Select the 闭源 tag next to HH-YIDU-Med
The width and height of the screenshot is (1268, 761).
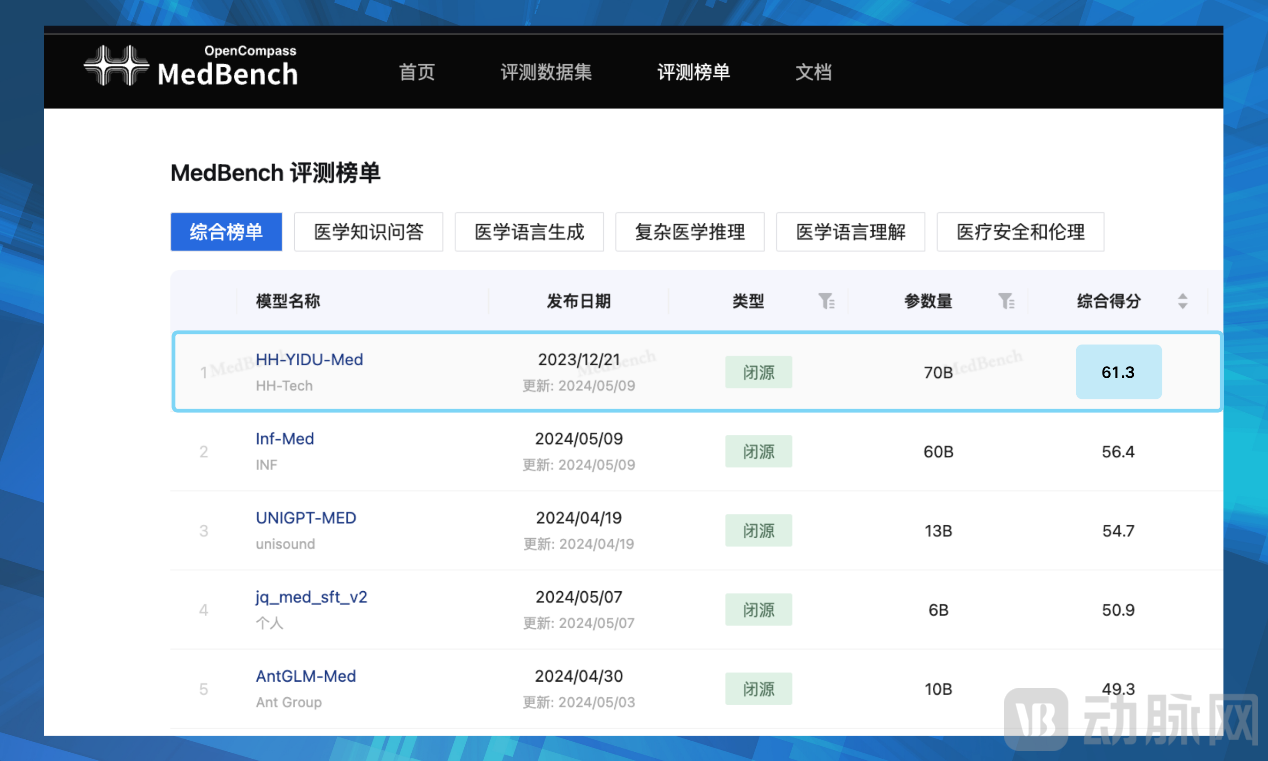coord(758,372)
